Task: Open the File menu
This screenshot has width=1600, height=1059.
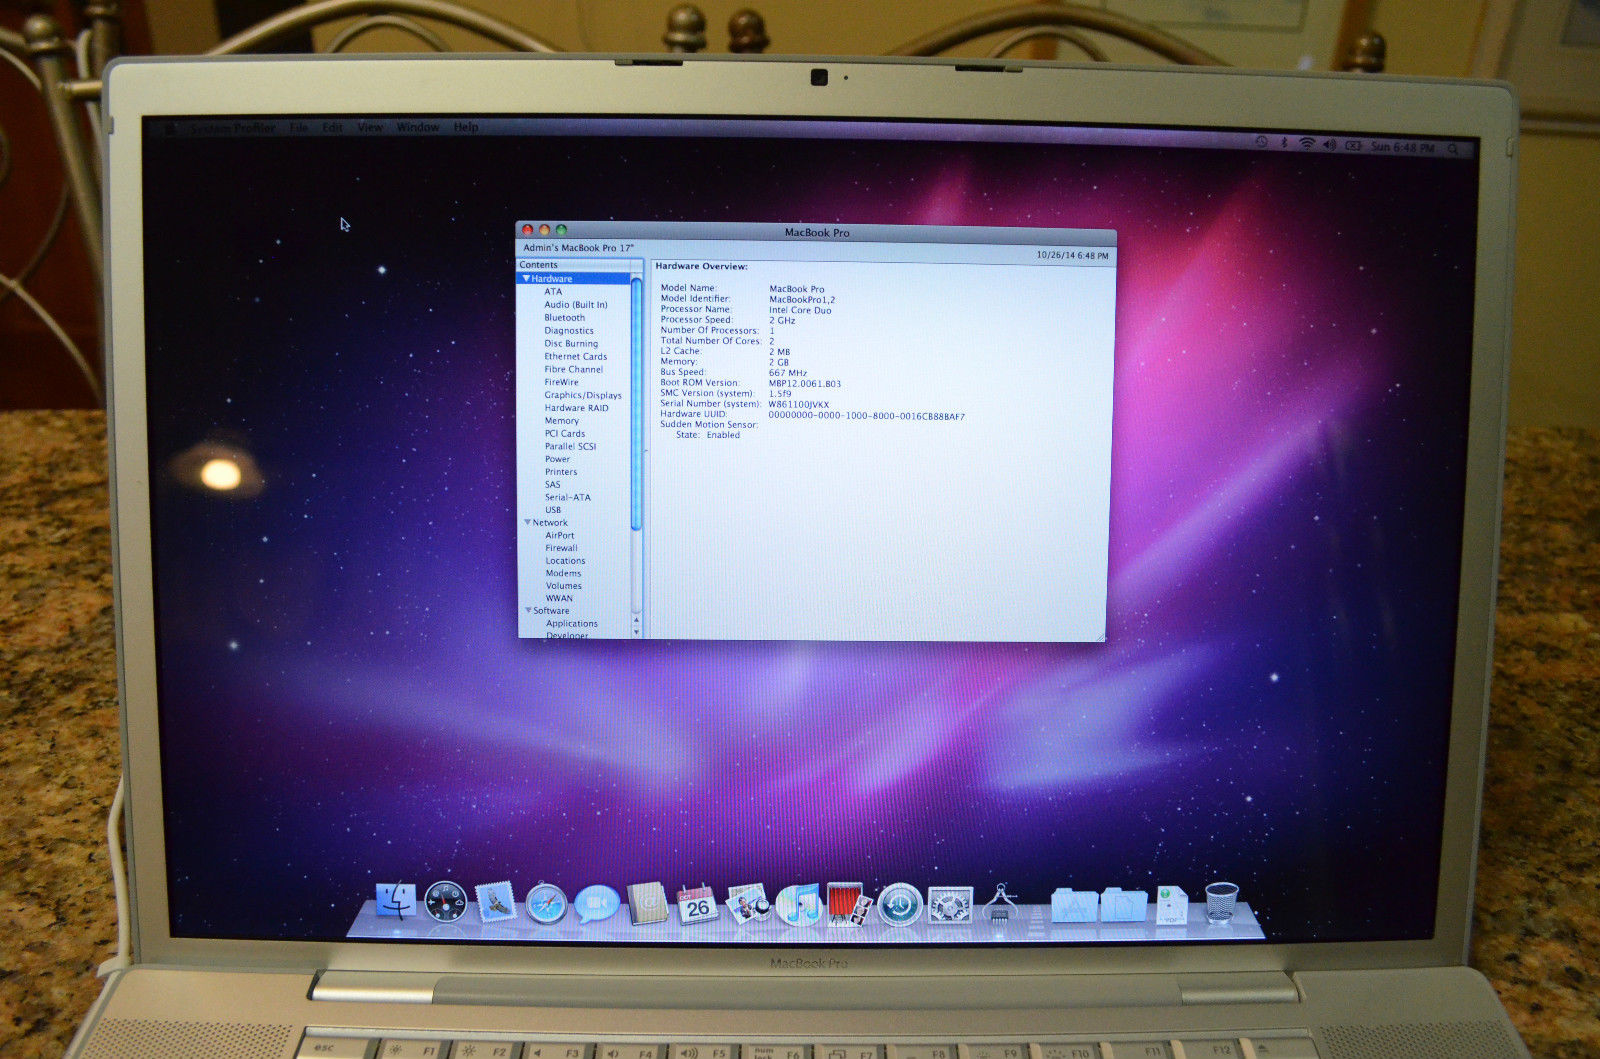Action: pyautogui.click(x=299, y=128)
